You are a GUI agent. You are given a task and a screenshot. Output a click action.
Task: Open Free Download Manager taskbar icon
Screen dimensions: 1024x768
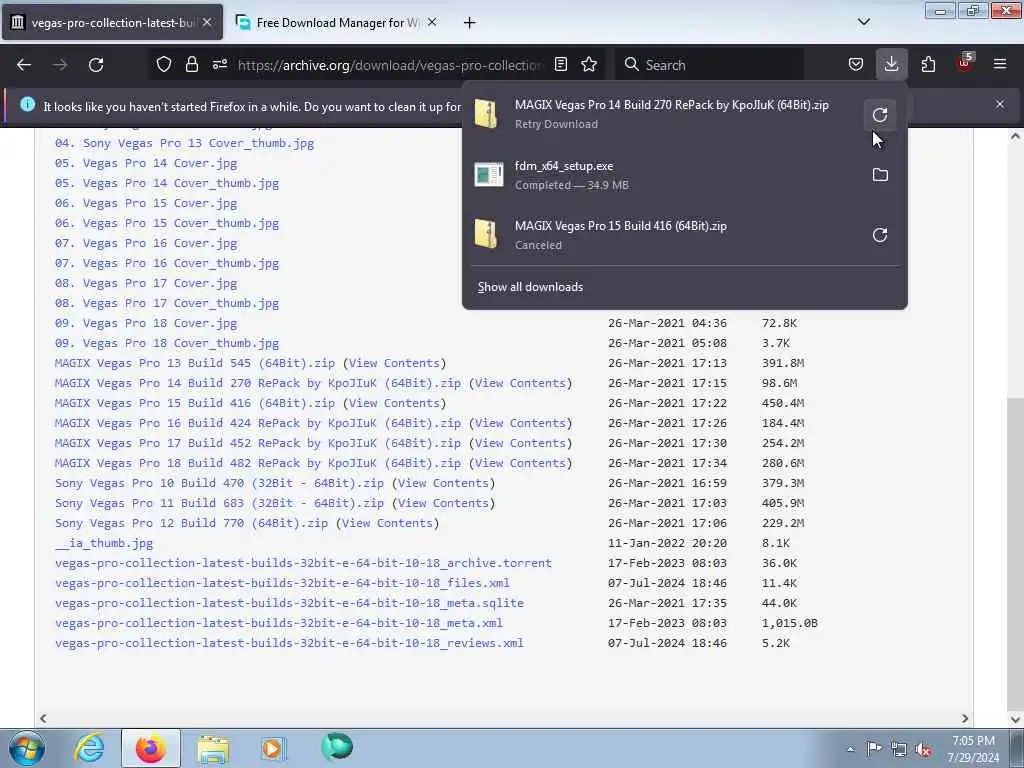pyautogui.click(x=337, y=748)
